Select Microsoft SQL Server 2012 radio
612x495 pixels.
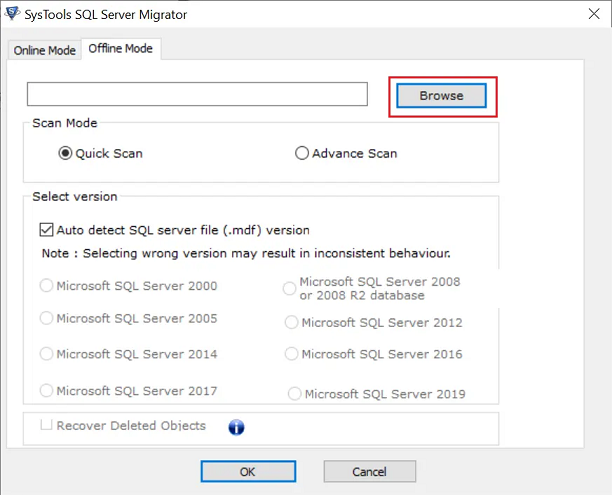pyautogui.click(x=291, y=322)
